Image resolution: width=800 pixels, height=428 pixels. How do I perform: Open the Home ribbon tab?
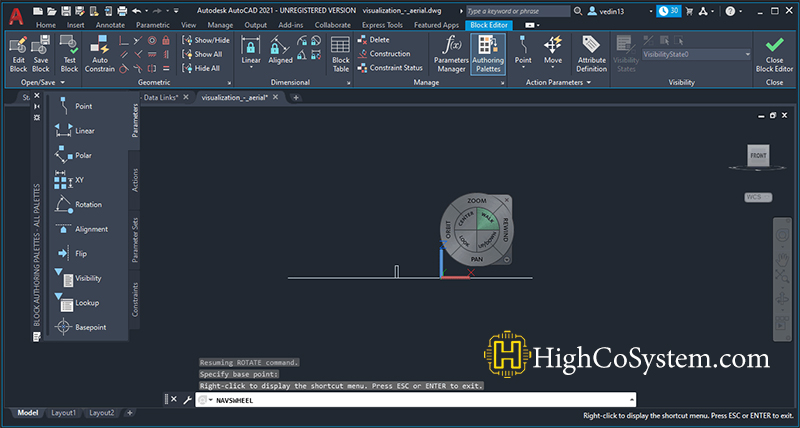[46, 24]
